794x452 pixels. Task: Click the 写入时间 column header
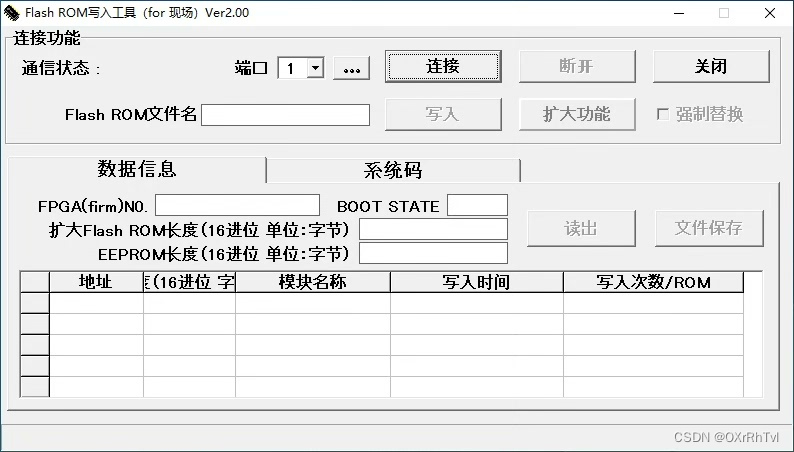tap(477, 282)
